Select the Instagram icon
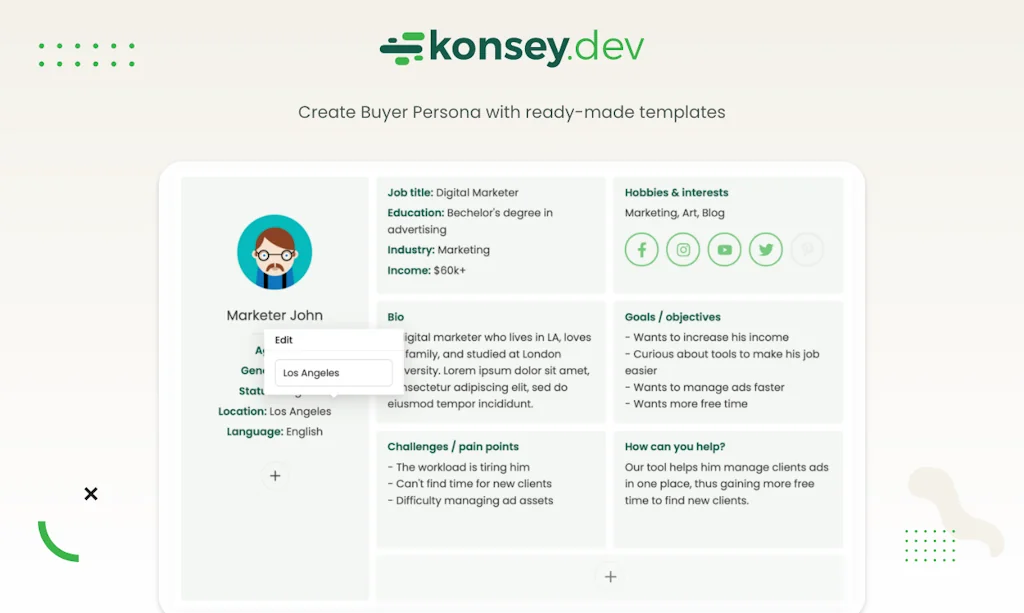The width and height of the screenshot is (1024, 613). click(x=683, y=249)
